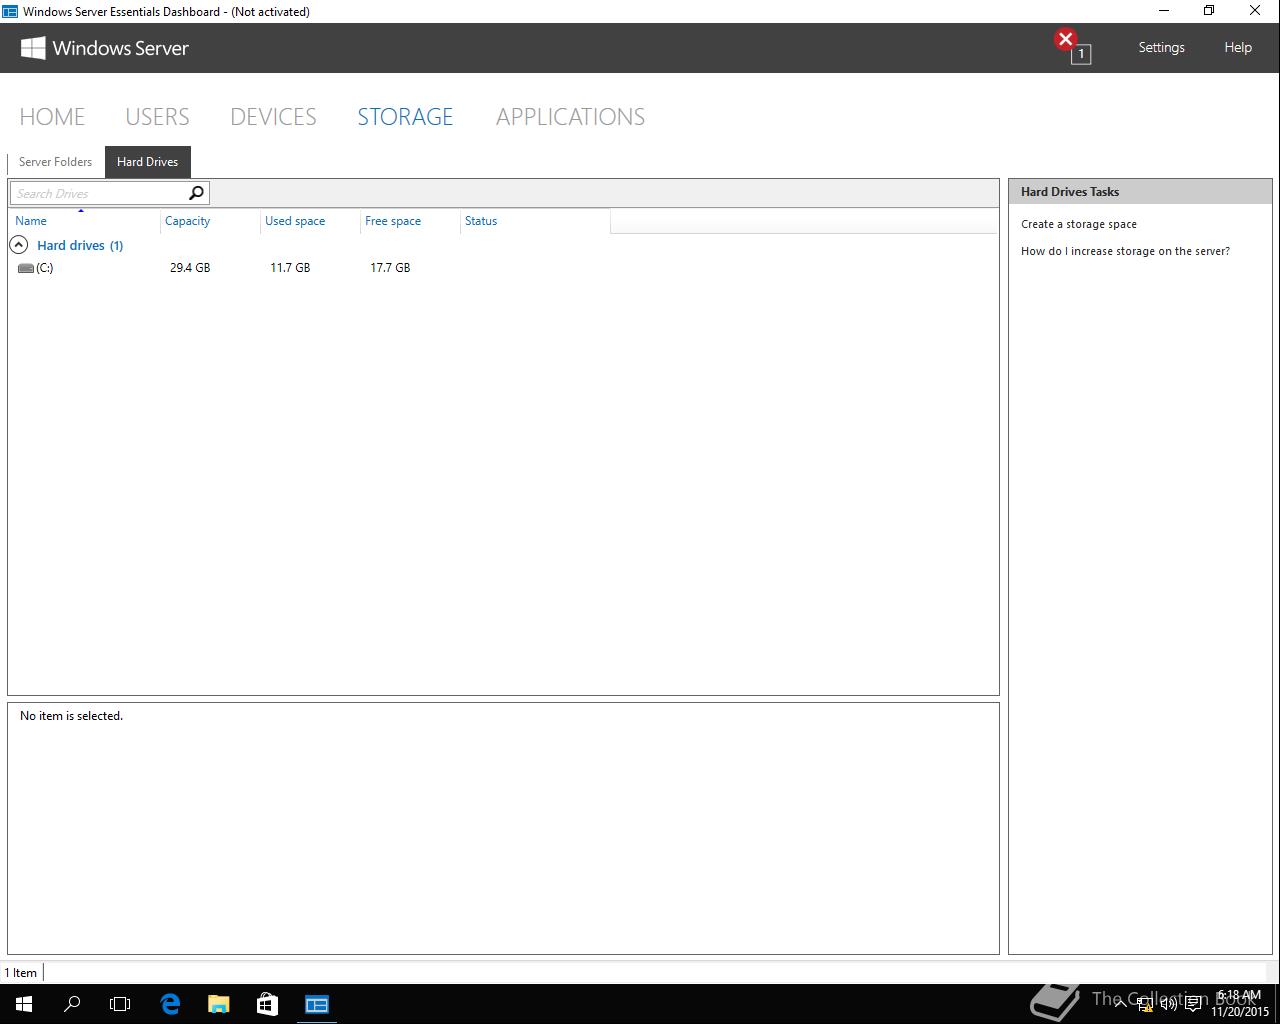
Task: Go to the STORAGE section
Action: (405, 117)
